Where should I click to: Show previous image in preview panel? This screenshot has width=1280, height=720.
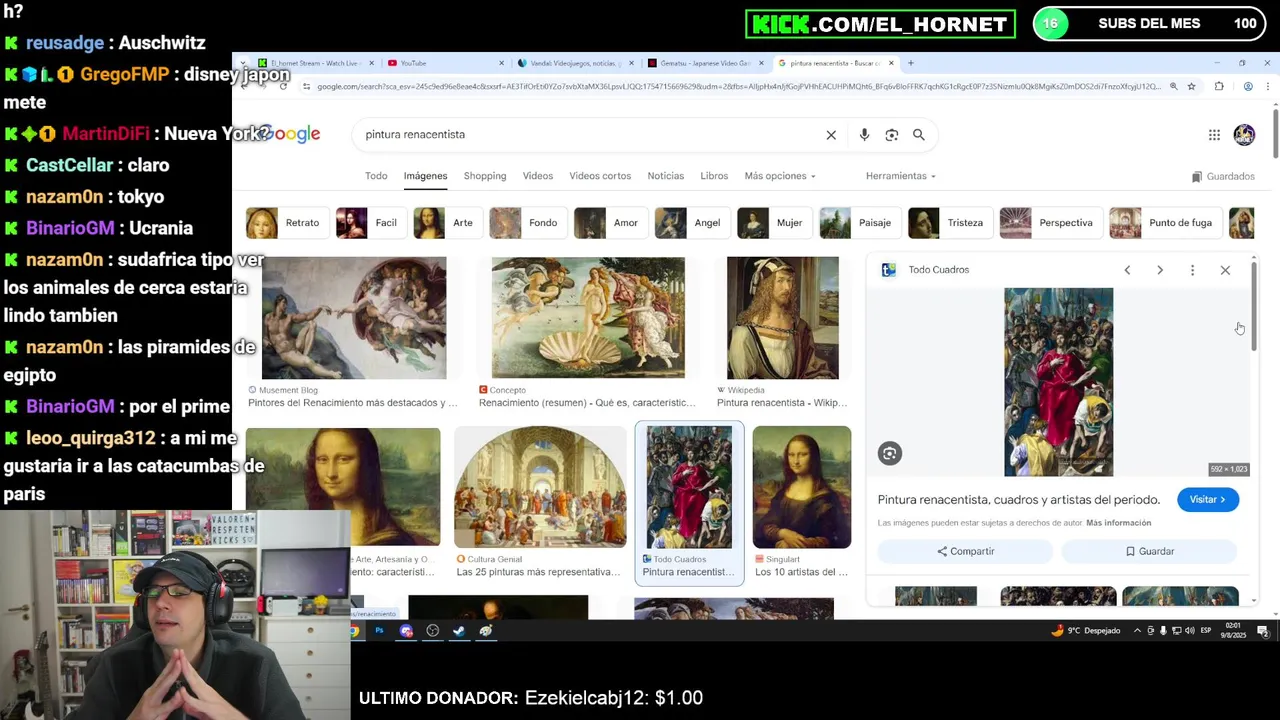click(1127, 270)
